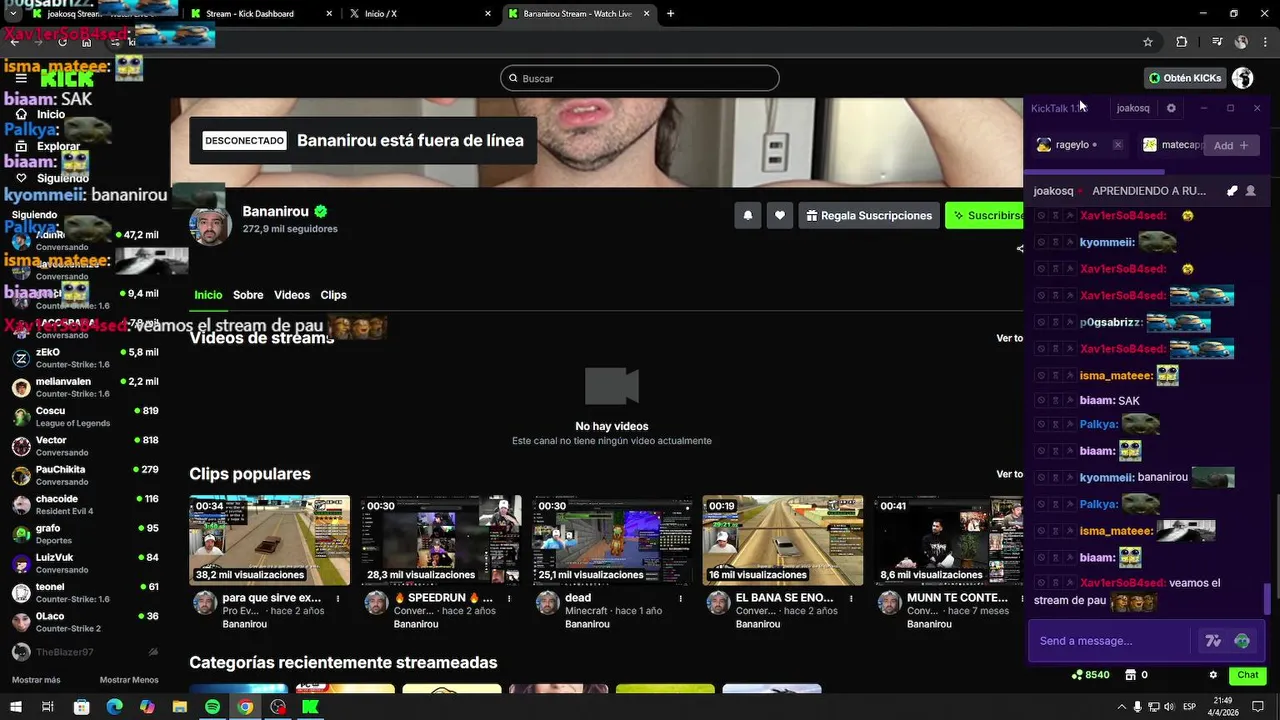Image resolution: width=1280 pixels, height=720 pixels.
Task: Click the pin icon in joakosq chat header
Action: click(1232, 191)
